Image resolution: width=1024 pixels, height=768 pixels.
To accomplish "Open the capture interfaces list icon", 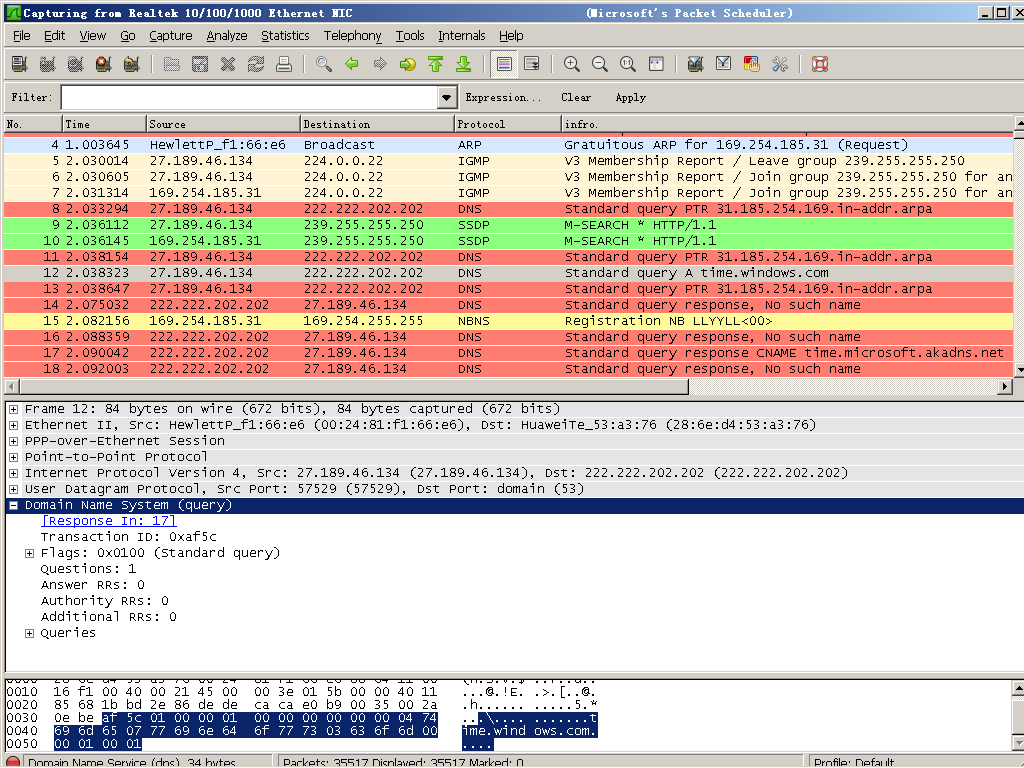I will point(19,64).
